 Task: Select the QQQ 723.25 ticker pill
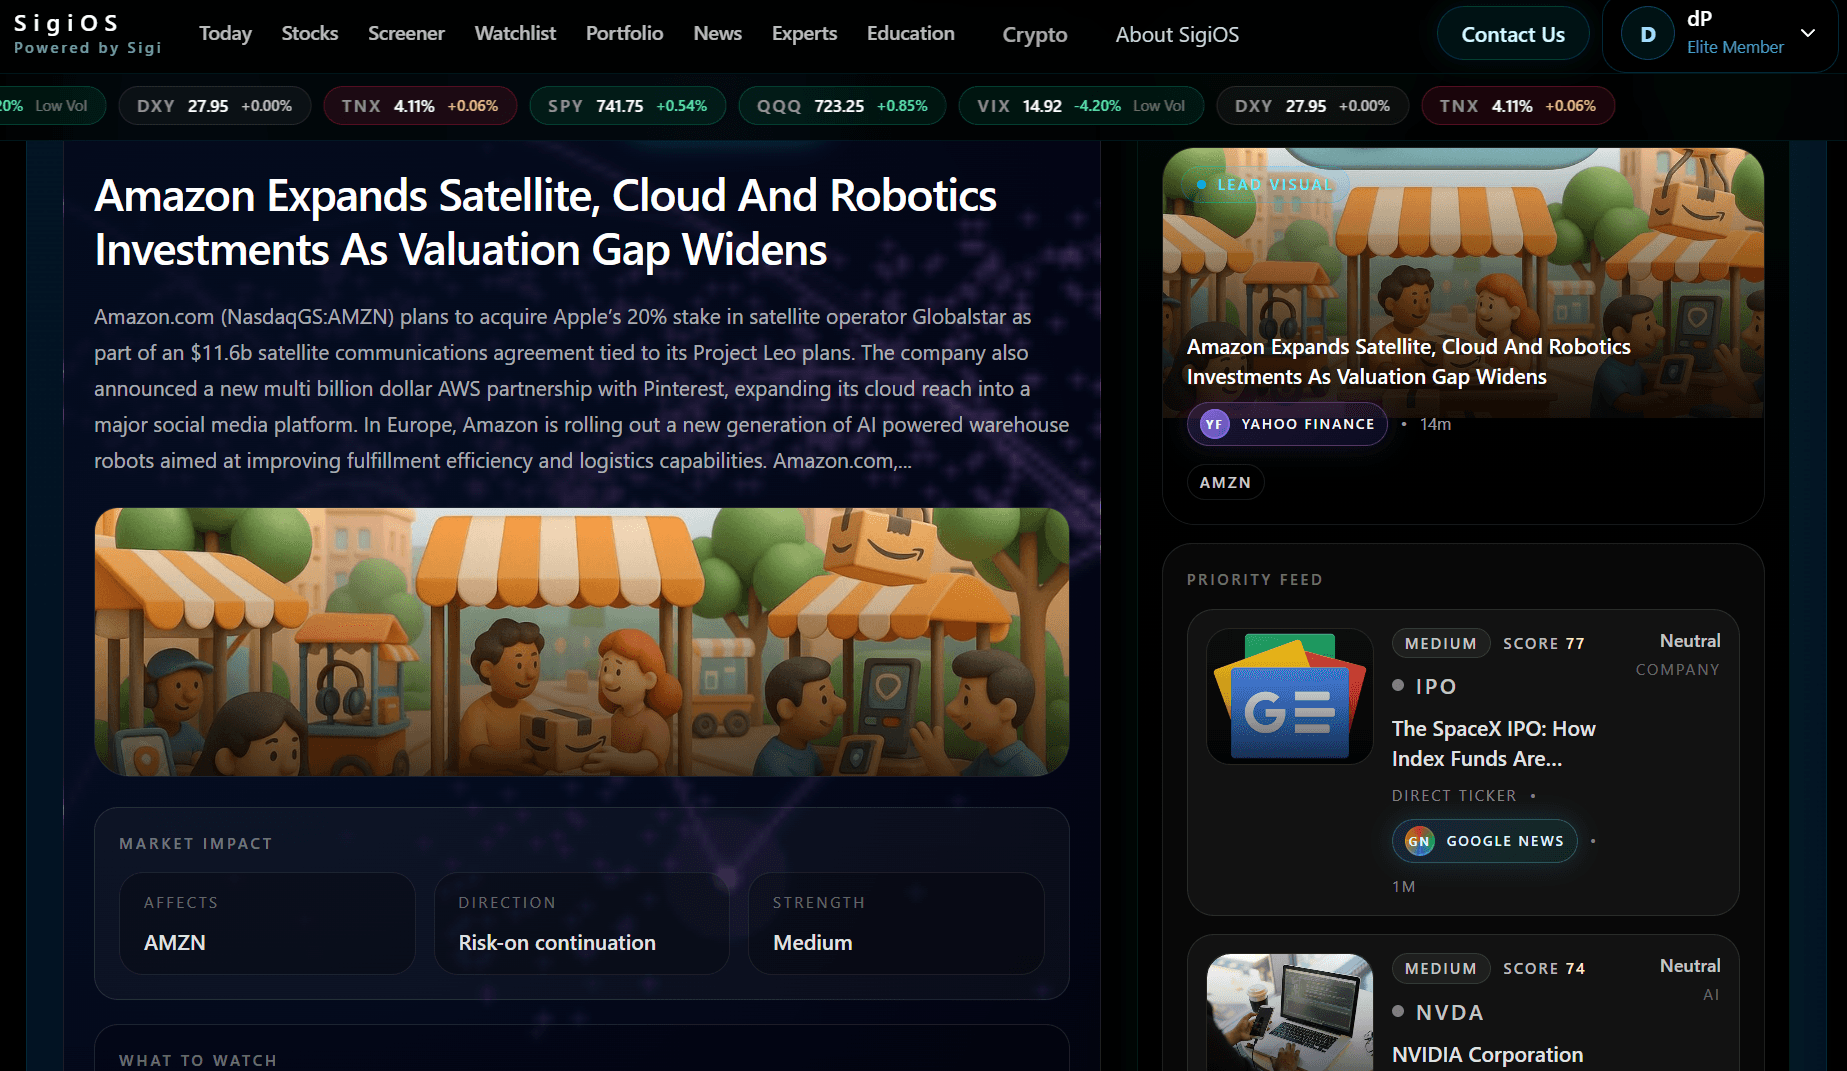click(x=842, y=106)
